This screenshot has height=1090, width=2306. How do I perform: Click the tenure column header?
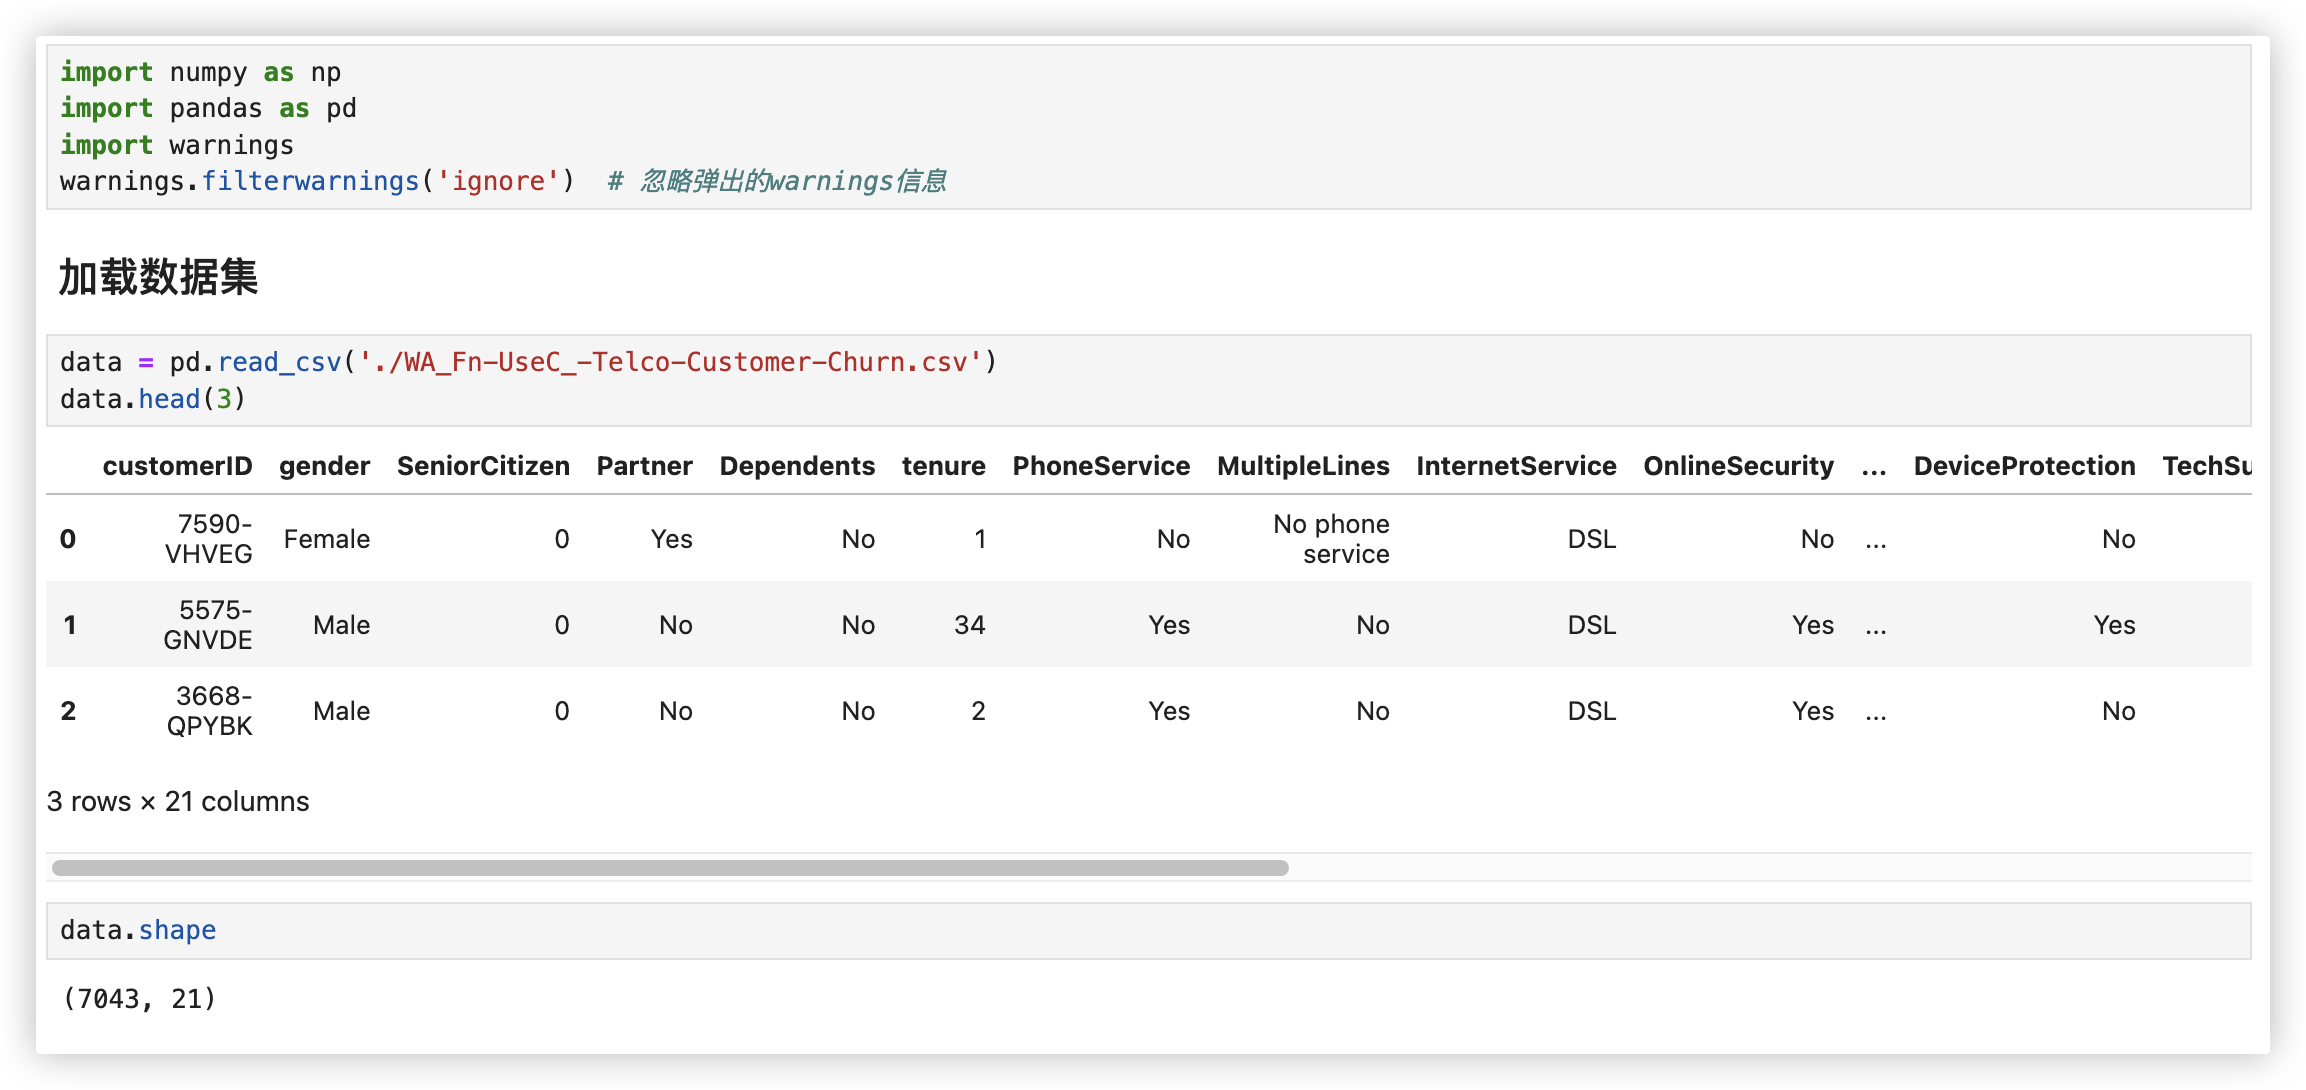tap(943, 466)
